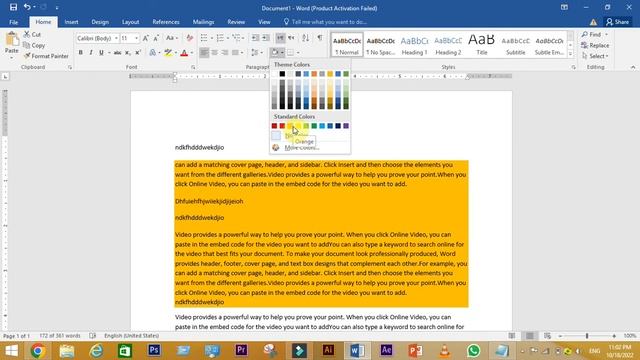The height and width of the screenshot is (360, 640).
Task: Toggle Strikethrough abc formatting
Action: (x=117, y=53)
